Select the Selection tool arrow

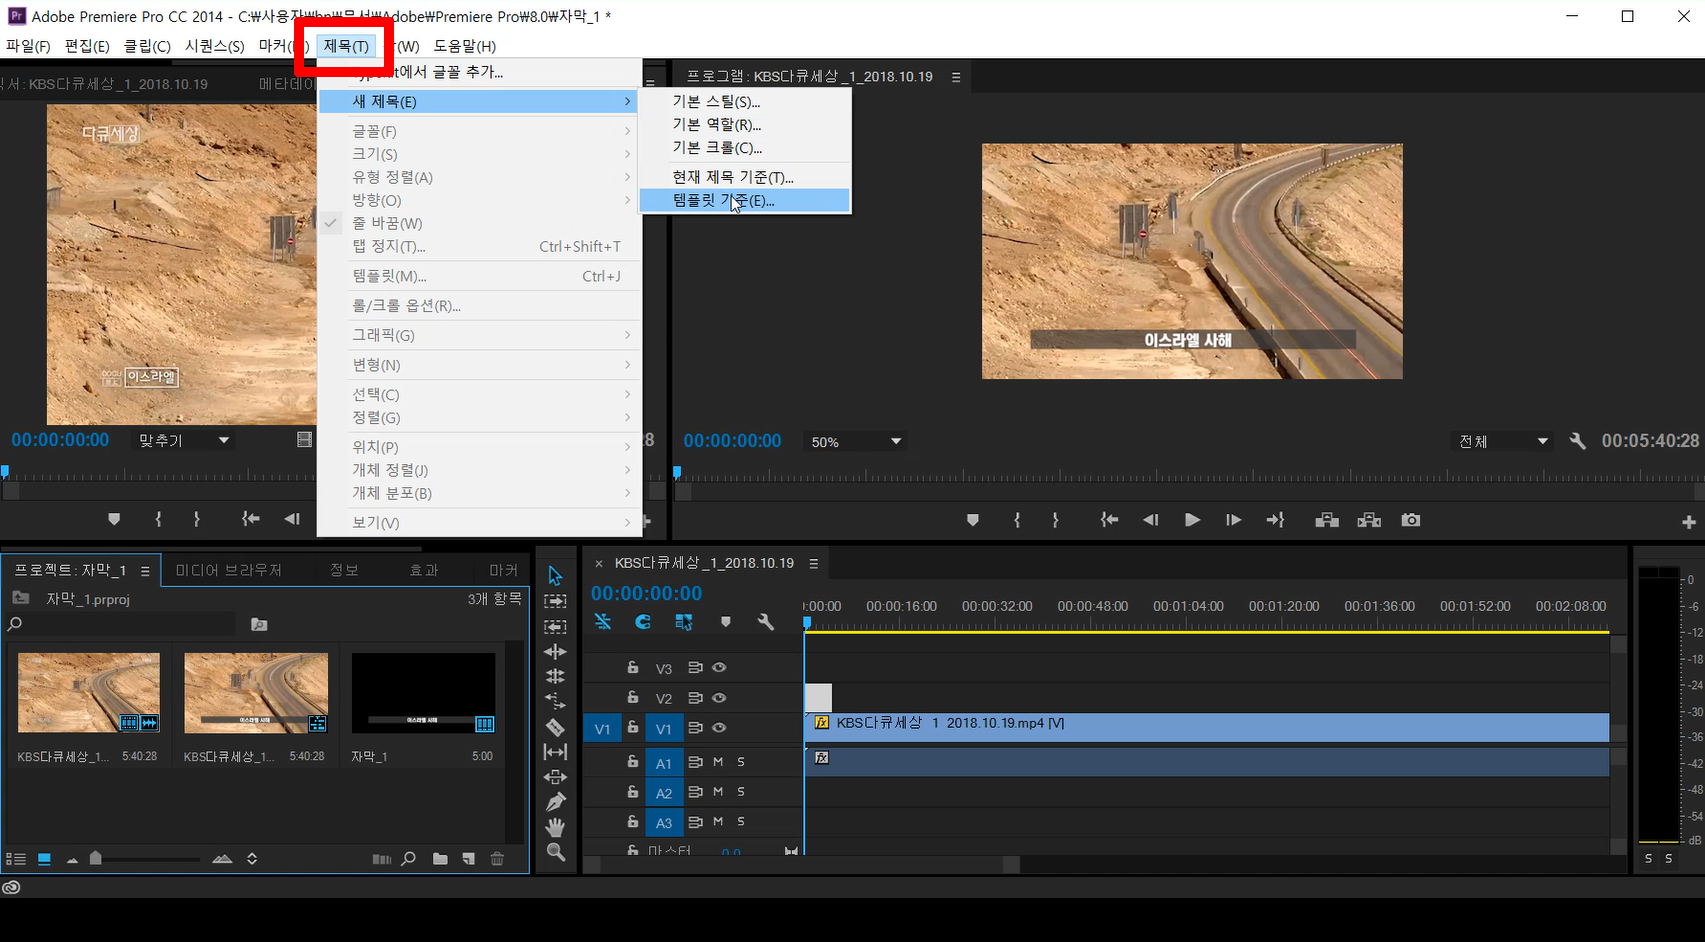(x=555, y=576)
